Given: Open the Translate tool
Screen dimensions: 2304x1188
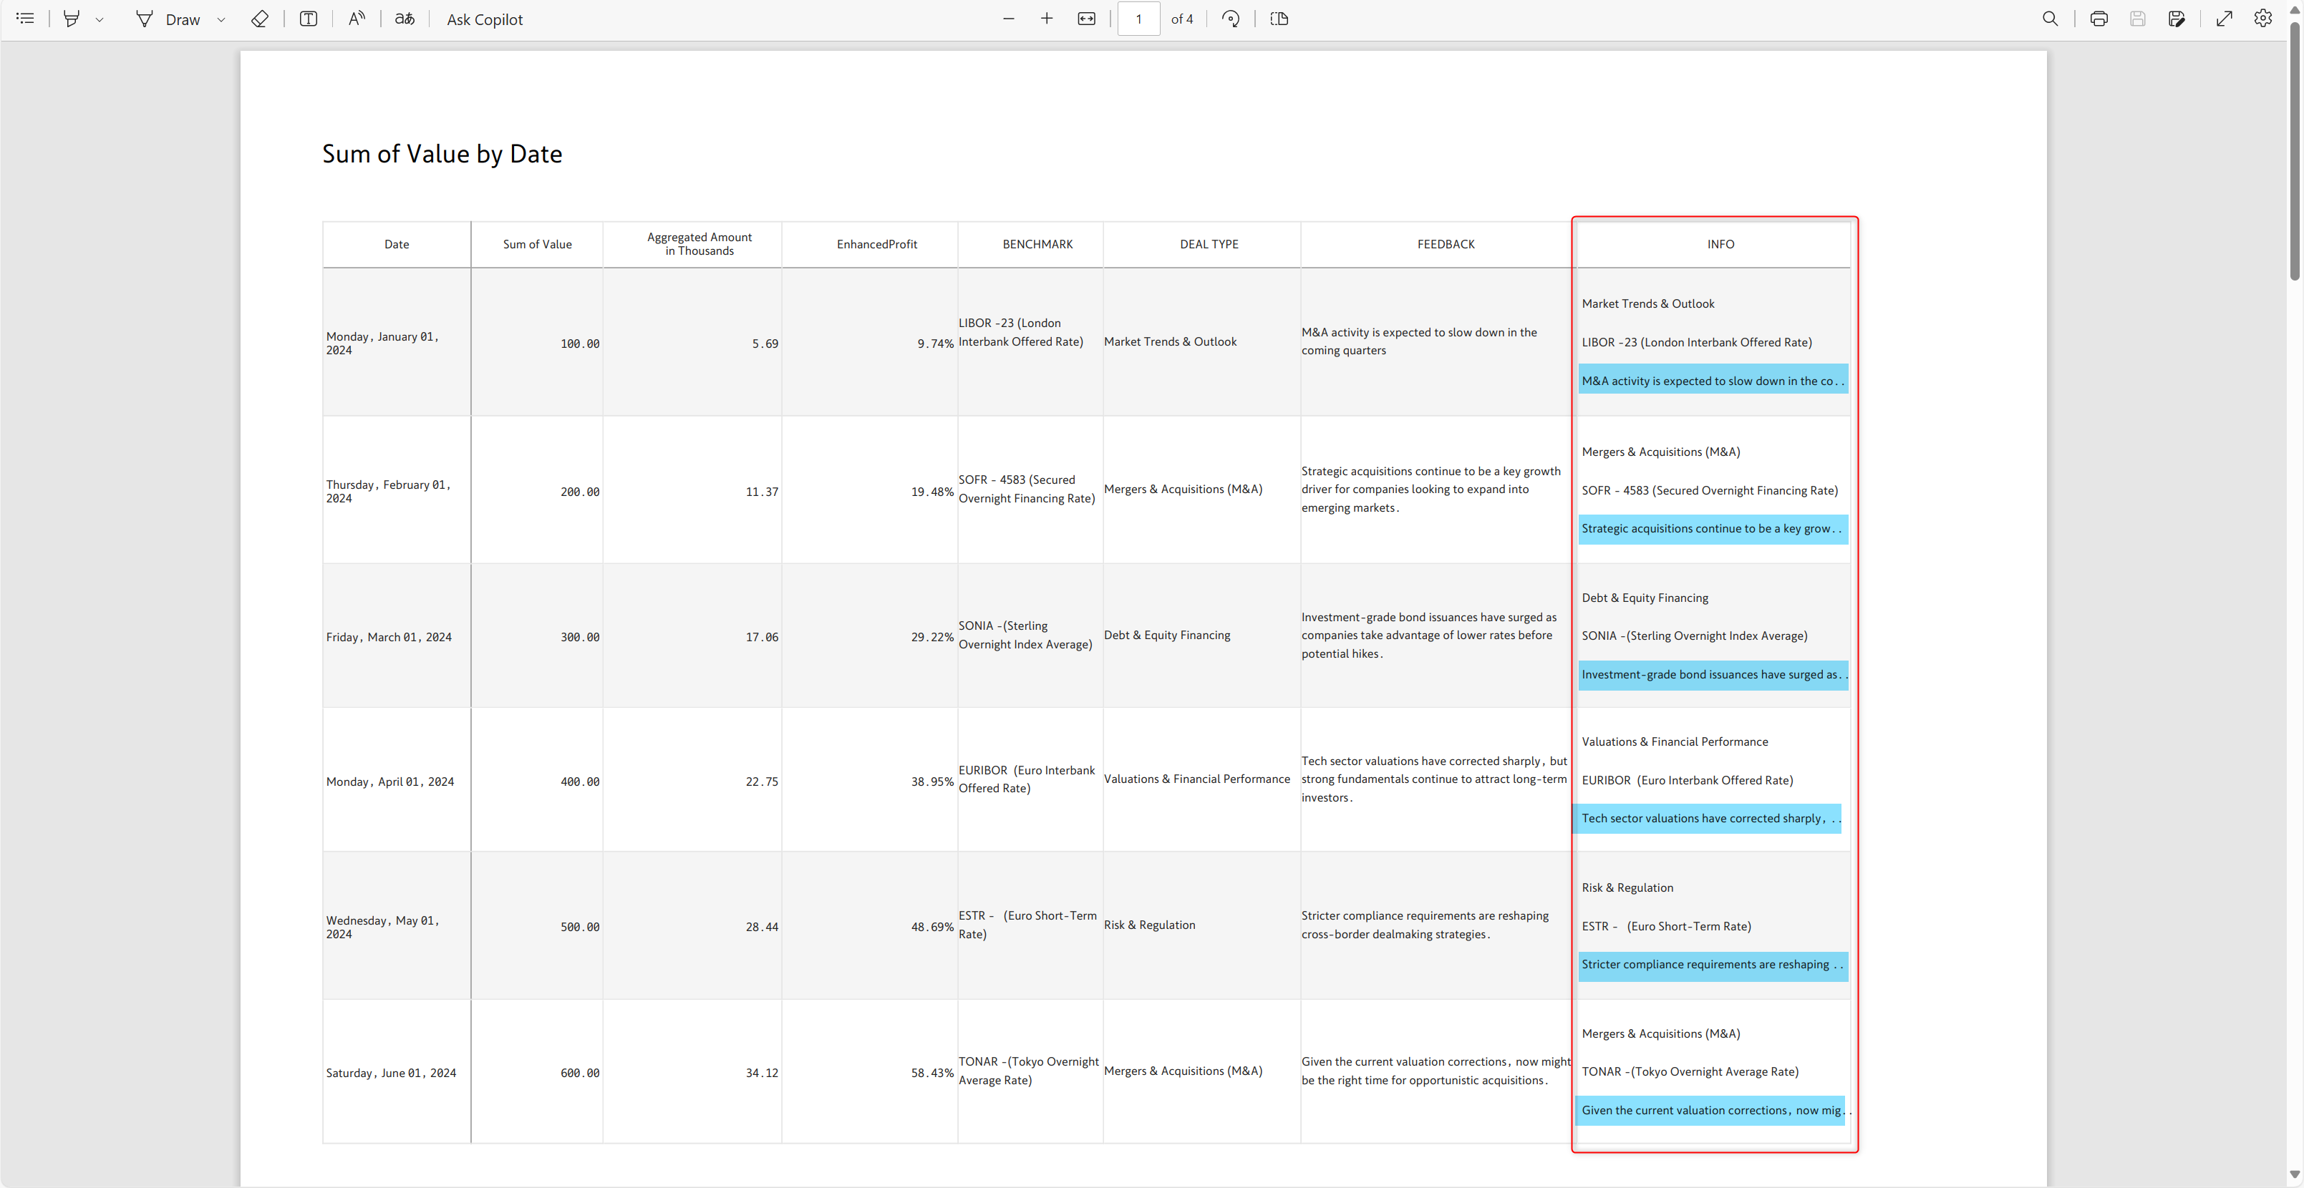Looking at the screenshot, I should pyautogui.click(x=405, y=19).
